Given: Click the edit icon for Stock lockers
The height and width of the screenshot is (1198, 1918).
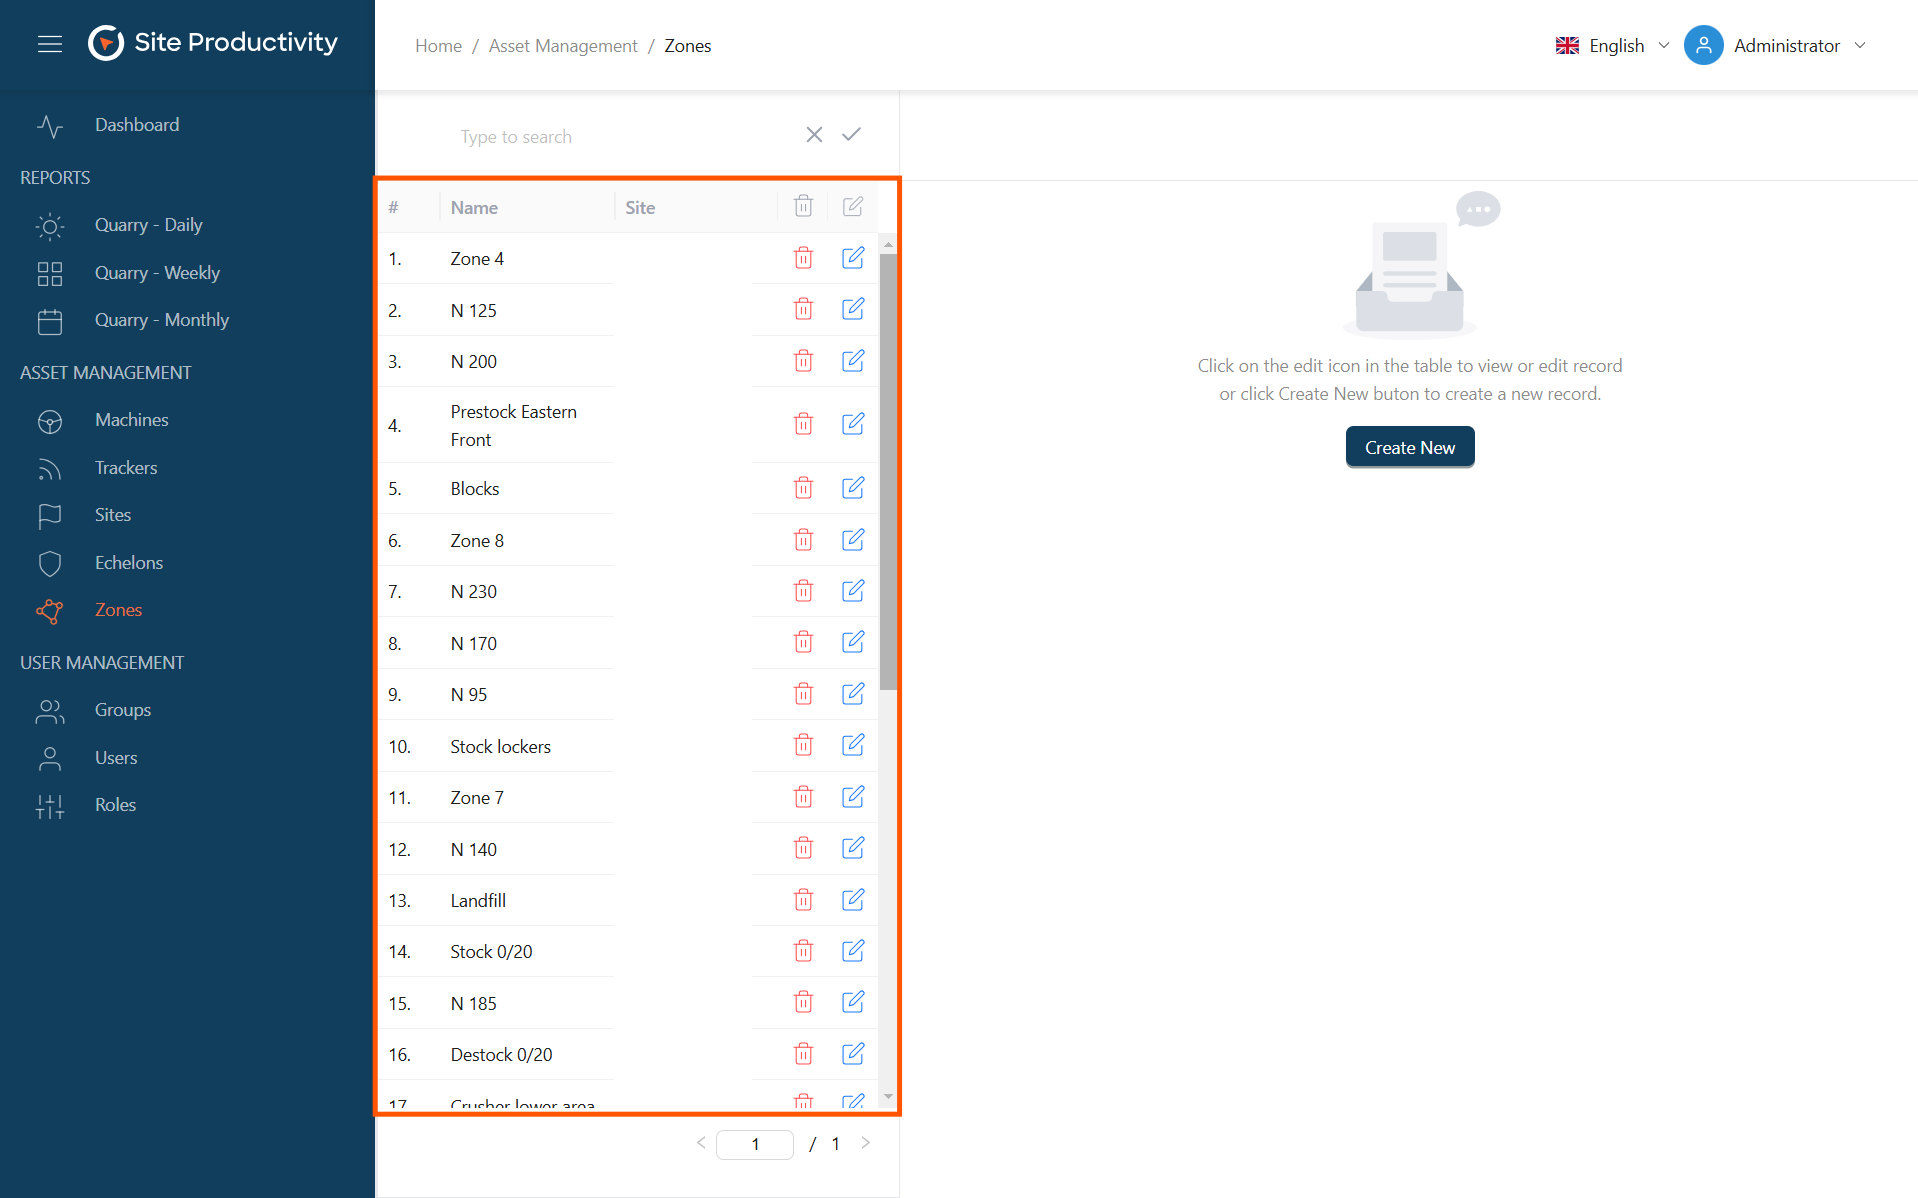Looking at the screenshot, I should pos(852,745).
